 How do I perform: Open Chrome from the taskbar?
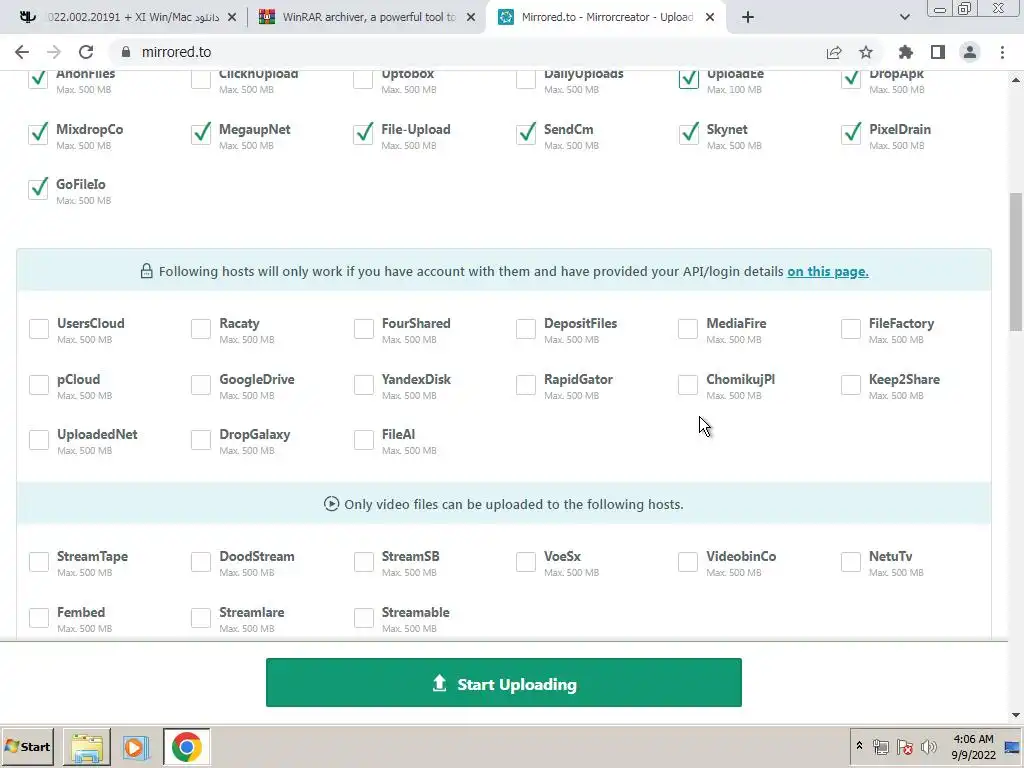187,746
